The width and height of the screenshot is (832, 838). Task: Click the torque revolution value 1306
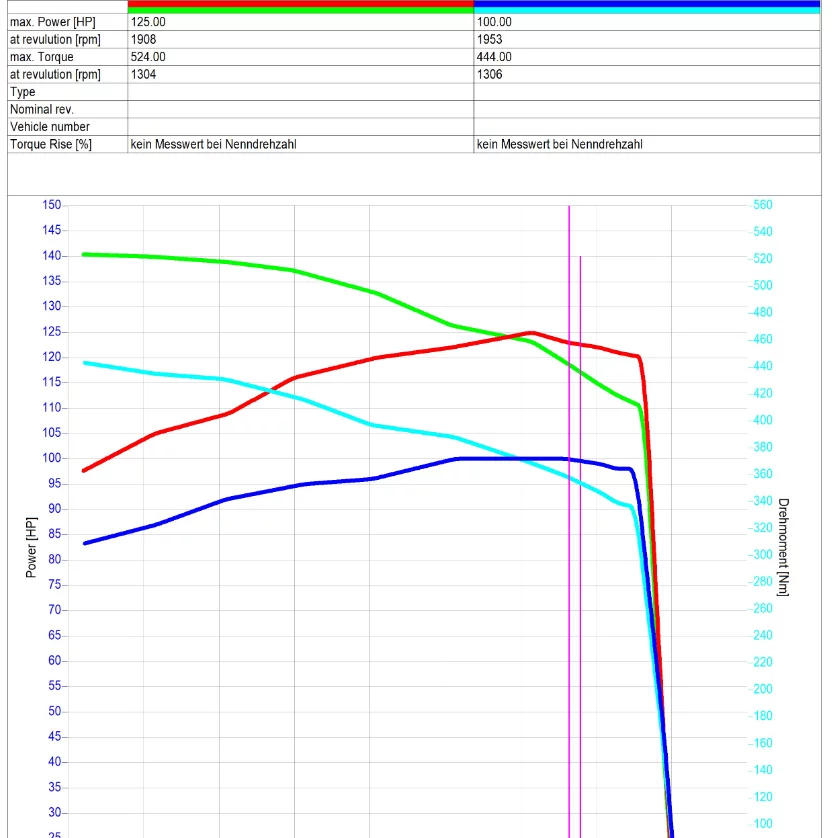coord(490,74)
